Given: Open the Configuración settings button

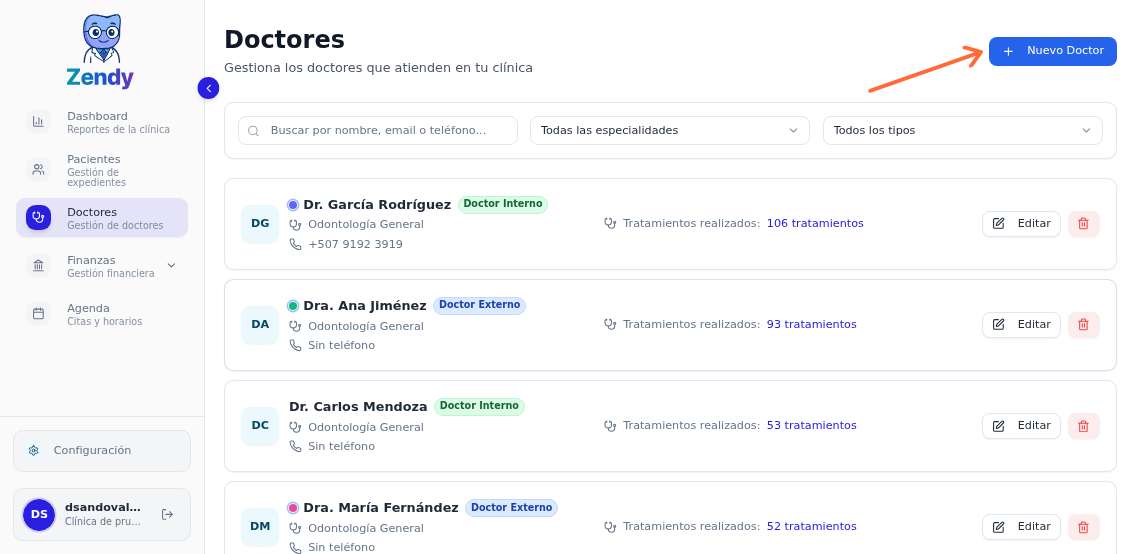Looking at the screenshot, I should pos(101,450).
